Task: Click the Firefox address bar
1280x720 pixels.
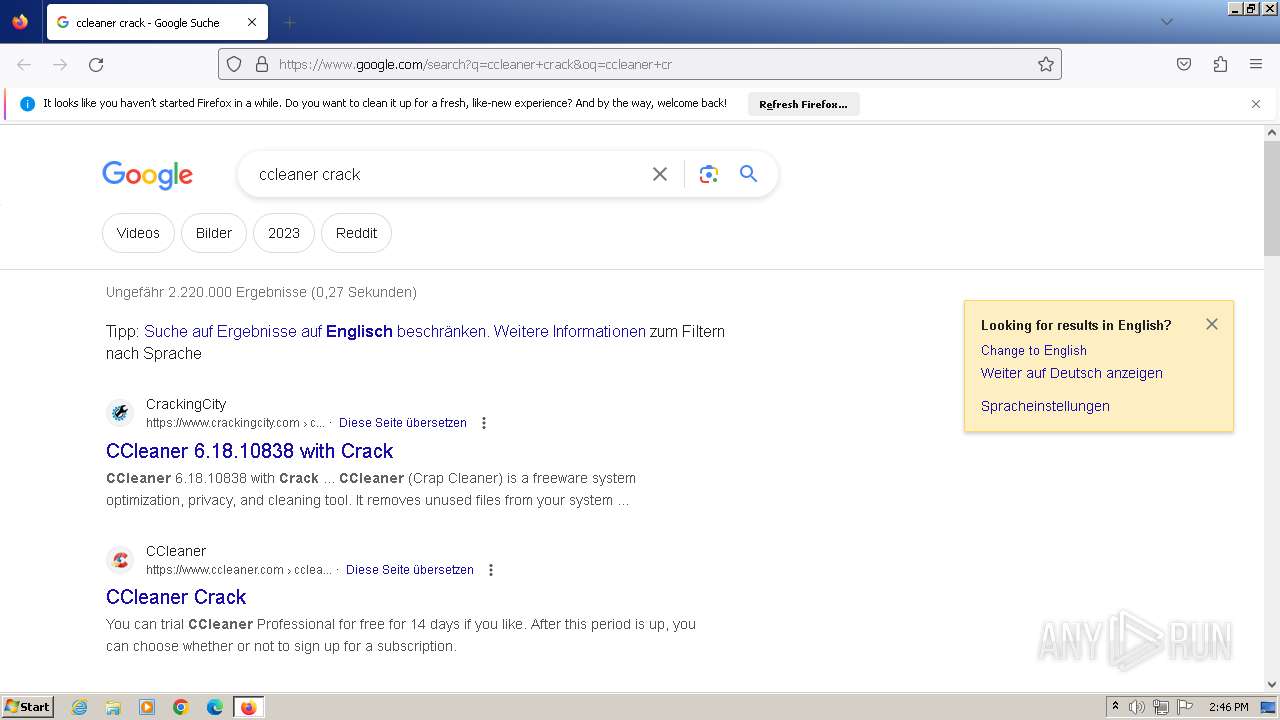Action: [x=640, y=64]
